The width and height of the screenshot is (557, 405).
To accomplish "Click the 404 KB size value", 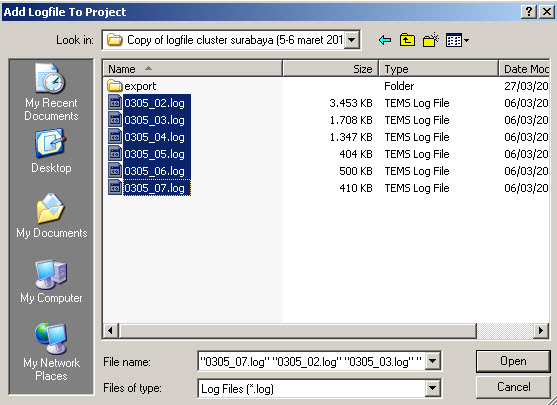I will (x=356, y=154).
